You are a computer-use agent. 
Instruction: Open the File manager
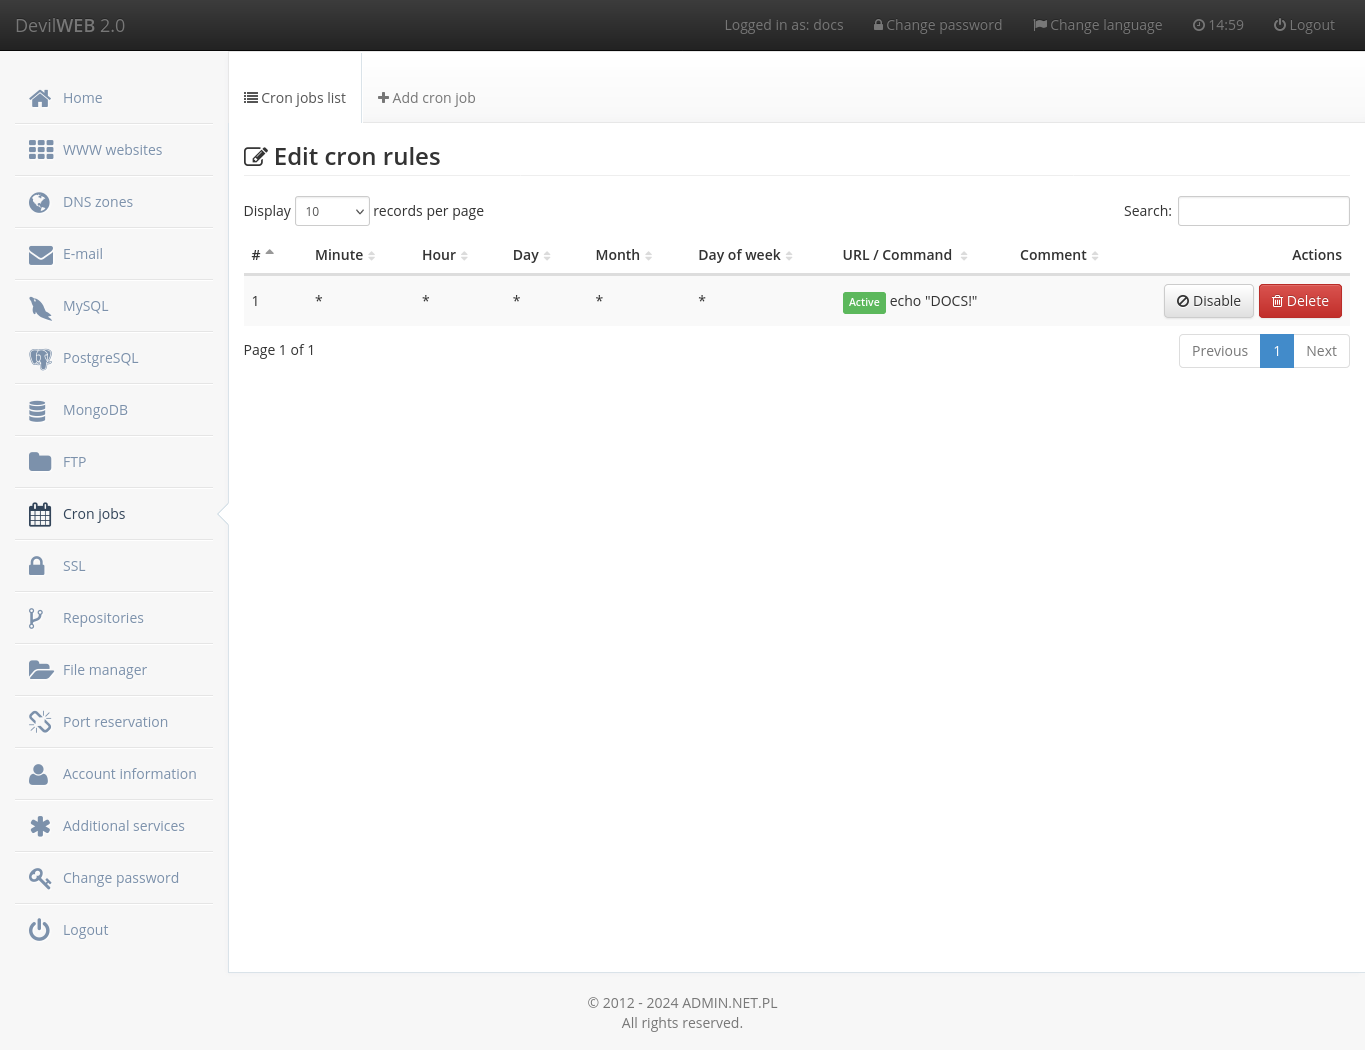(x=104, y=669)
